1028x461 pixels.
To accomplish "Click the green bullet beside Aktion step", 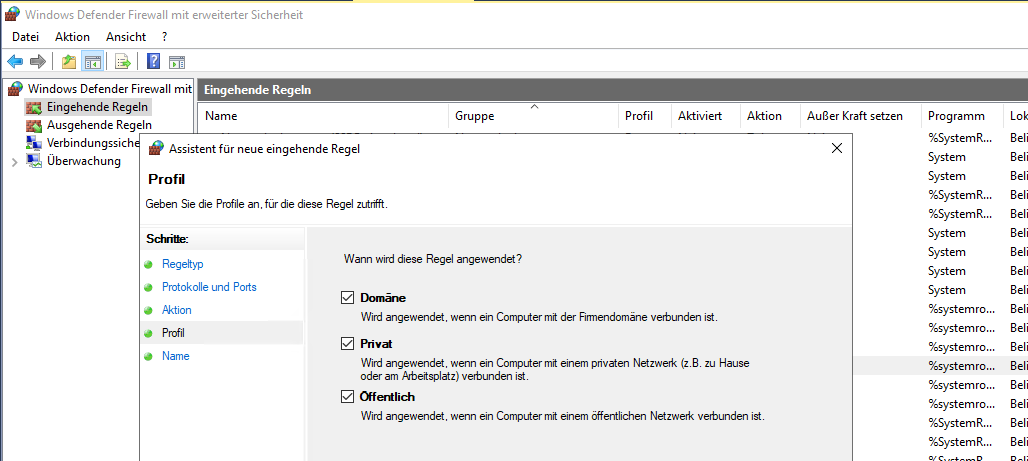I will tap(148, 310).
